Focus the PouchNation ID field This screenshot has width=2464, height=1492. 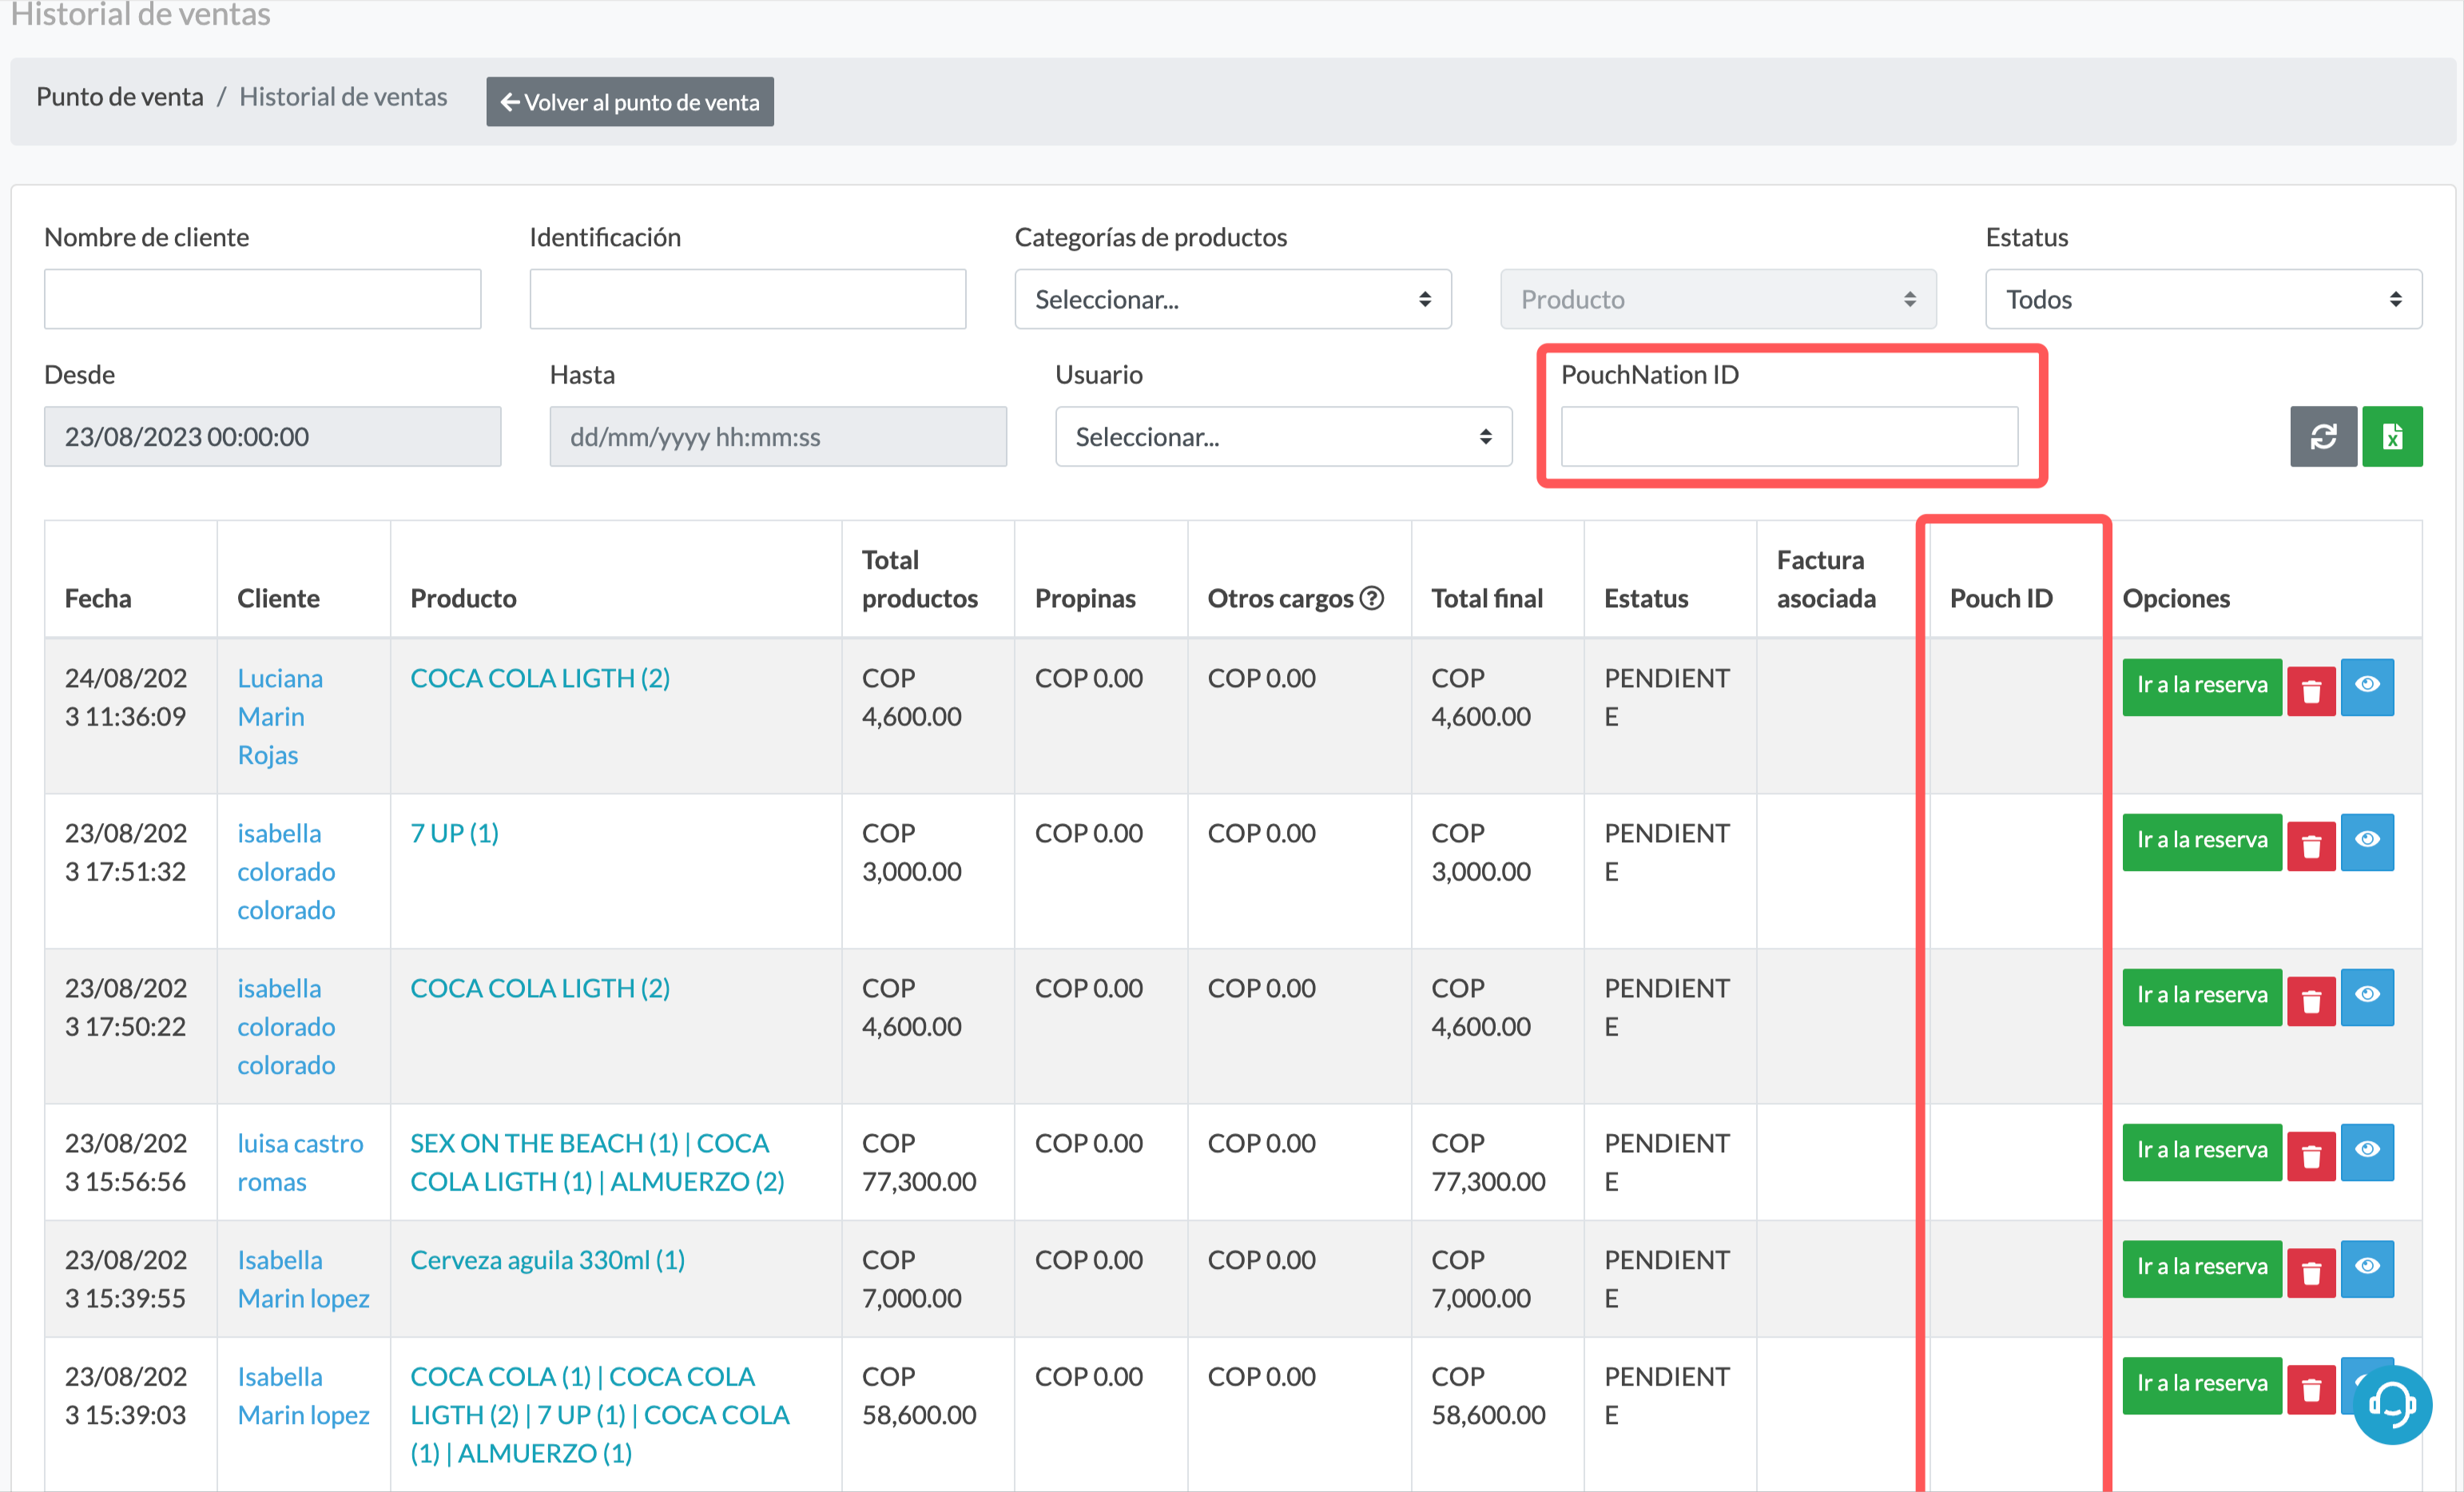pyautogui.click(x=1789, y=436)
